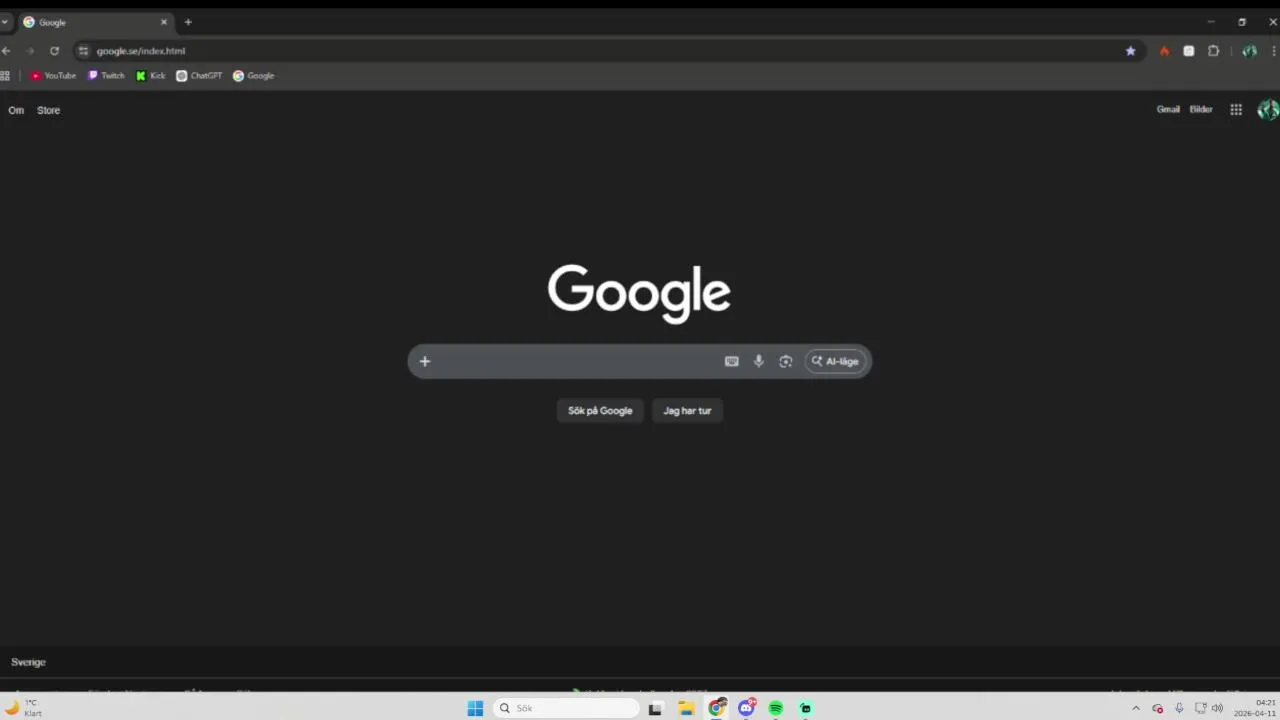This screenshot has width=1280, height=720.
Task: Click the address bar URL
Action: point(141,51)
